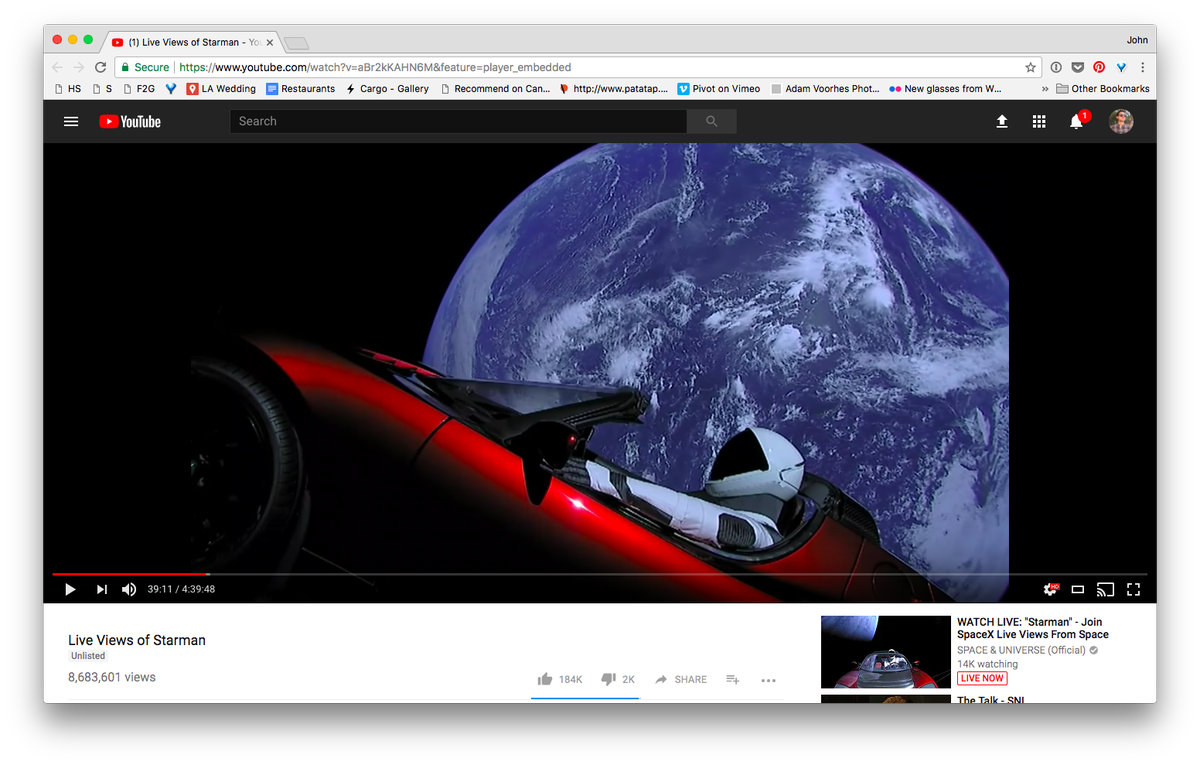
Task: Reload the page in Chrome
Action: pyautogui.click(x=100, y=67)
